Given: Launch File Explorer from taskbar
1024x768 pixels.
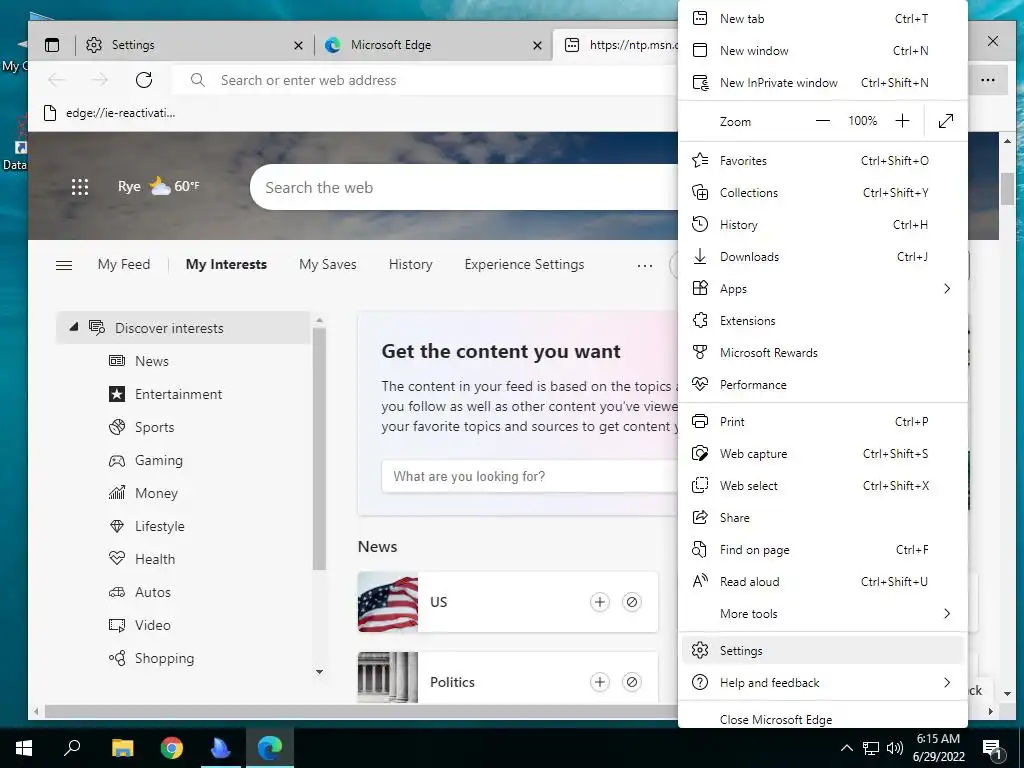Looking at the screenshot, I should pos(122,747).
